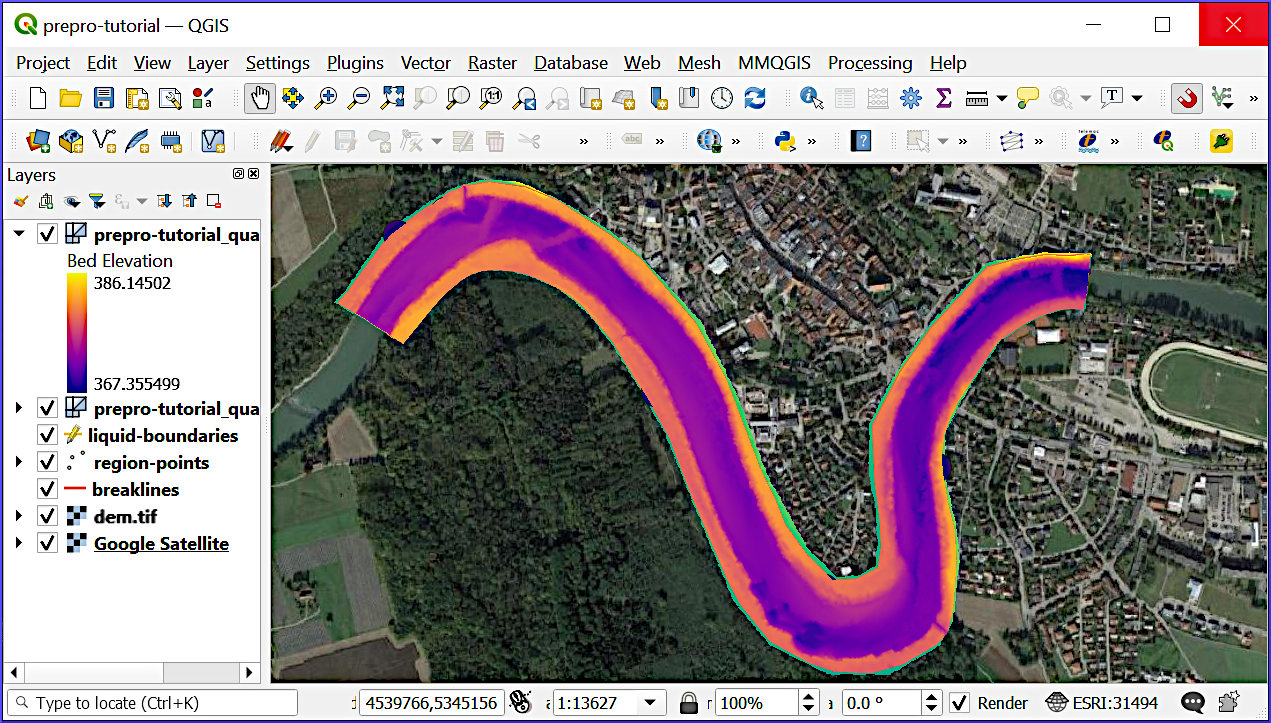Open the Python Console

pos(783,141)
